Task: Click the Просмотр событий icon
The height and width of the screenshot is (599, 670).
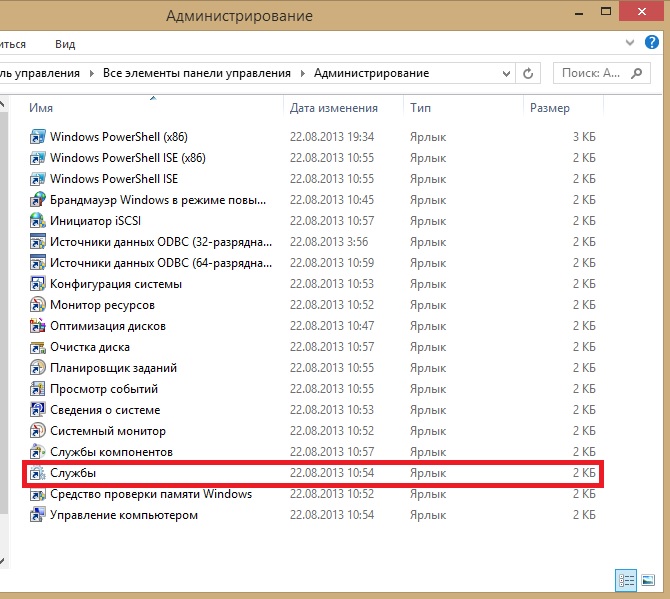Action: [38, 389]
